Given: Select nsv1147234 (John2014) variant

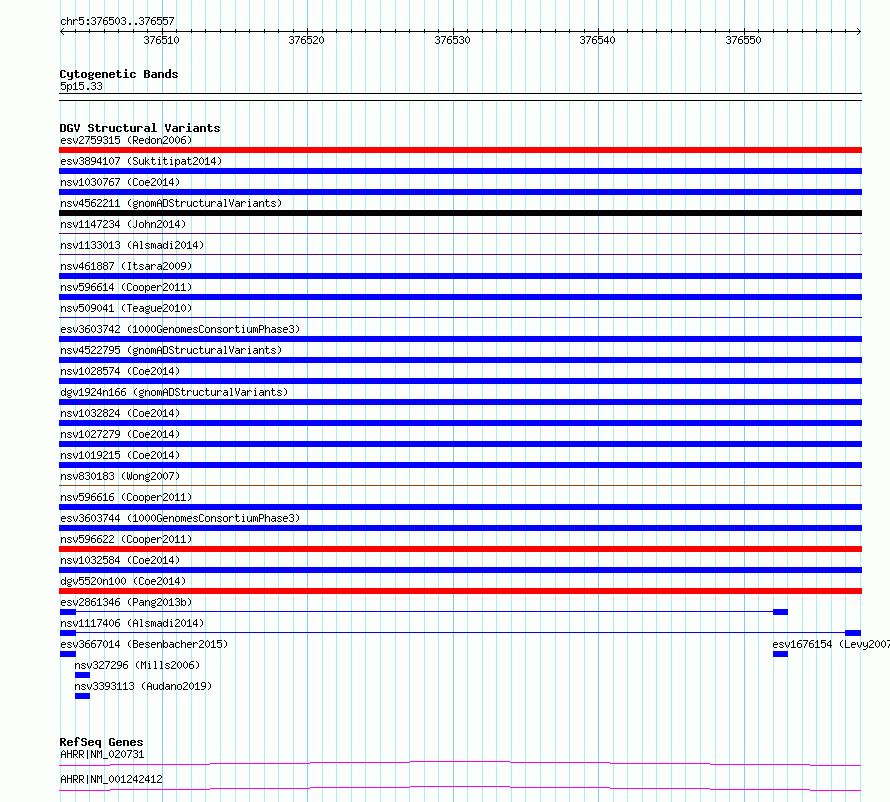Looking at the screenshot, I should coord(123,224).
